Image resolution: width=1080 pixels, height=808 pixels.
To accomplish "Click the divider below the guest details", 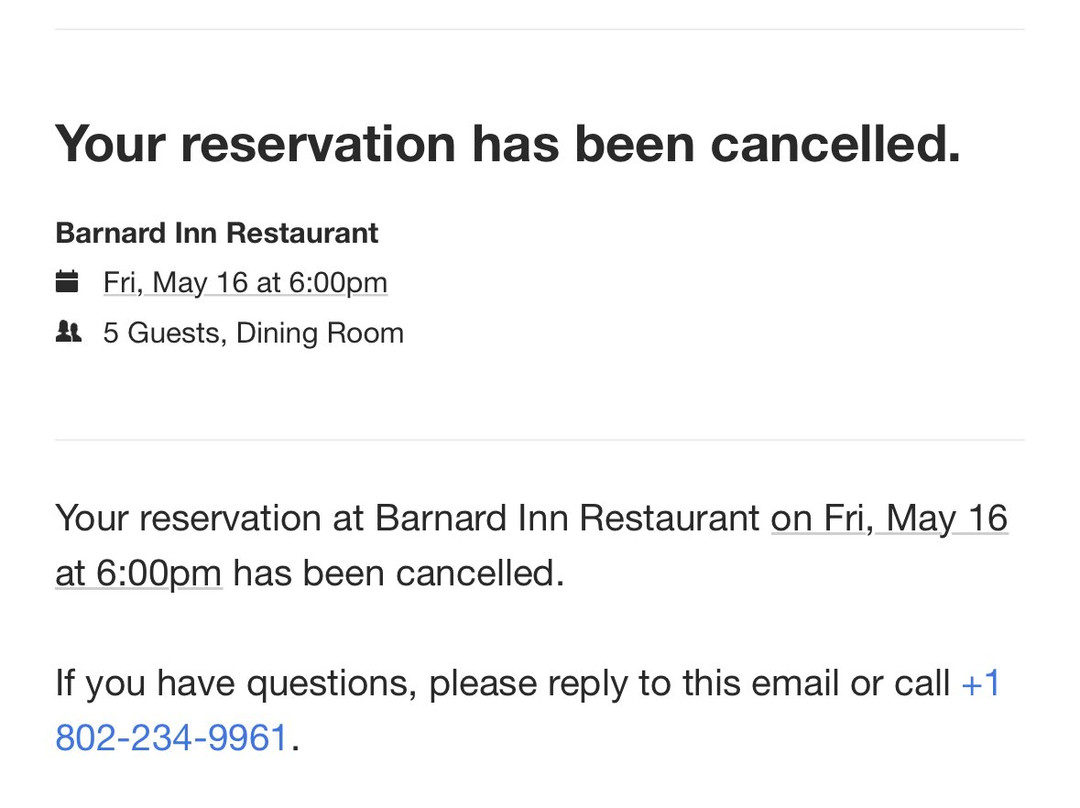I will [540, 440].
